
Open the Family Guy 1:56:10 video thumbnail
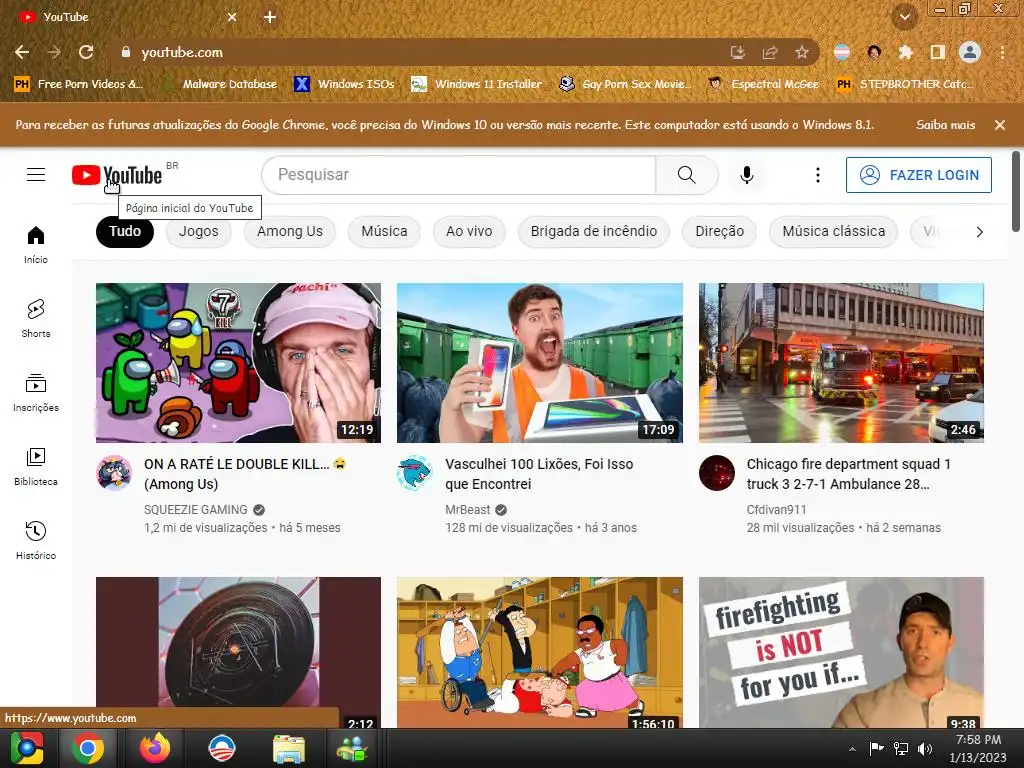[540, 652]
